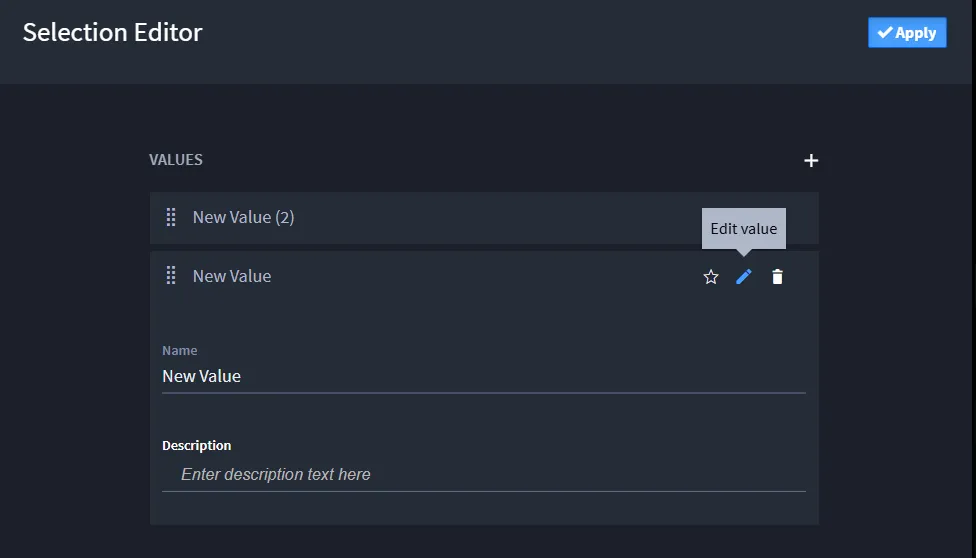Delete New Value using the trash icon
The width and height of the screenshot is (976, 558).
coord(777,277)
